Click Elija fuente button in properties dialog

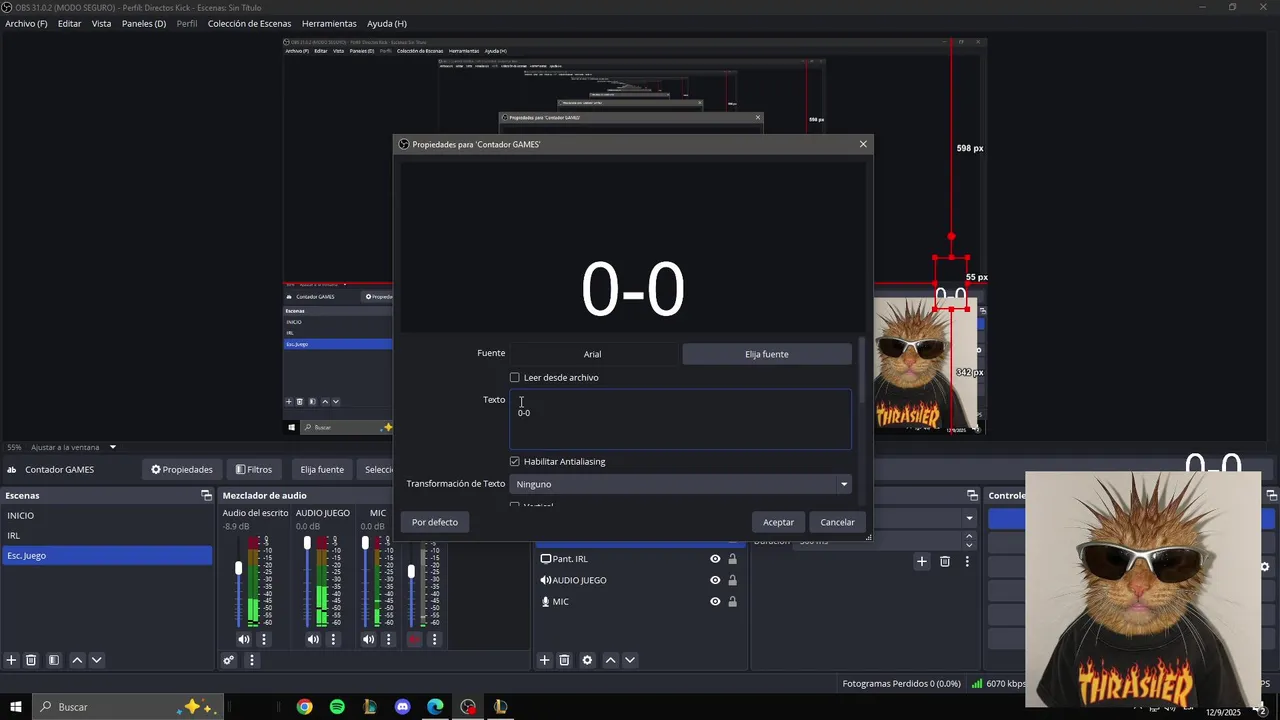click(x=767, y=354)
